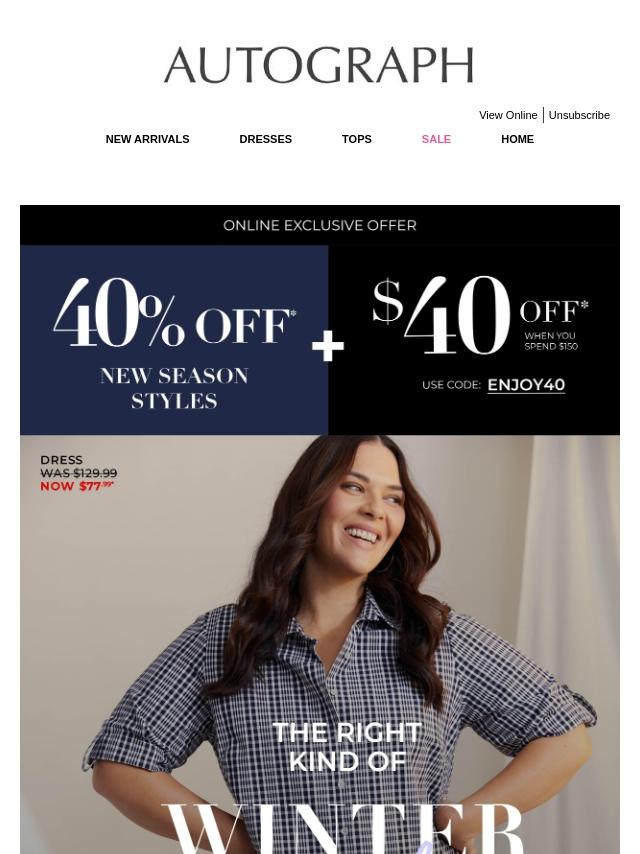Click the AUTOGRAPH logo header
This screenshot has height=854, width=640.
point(319,65)
